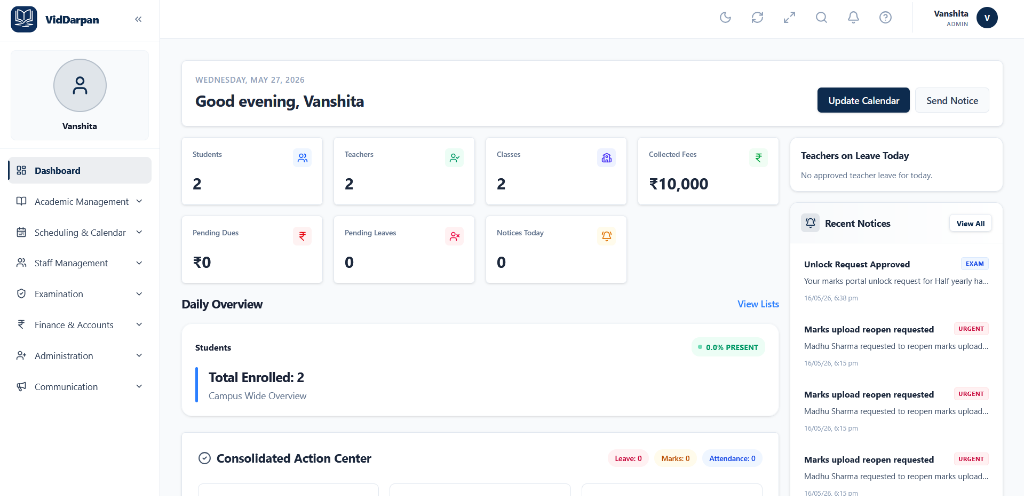Screen dimensions: 1024x496
Task: Click the Total Enrolled: 2 text
Action: tap(257, 377)
